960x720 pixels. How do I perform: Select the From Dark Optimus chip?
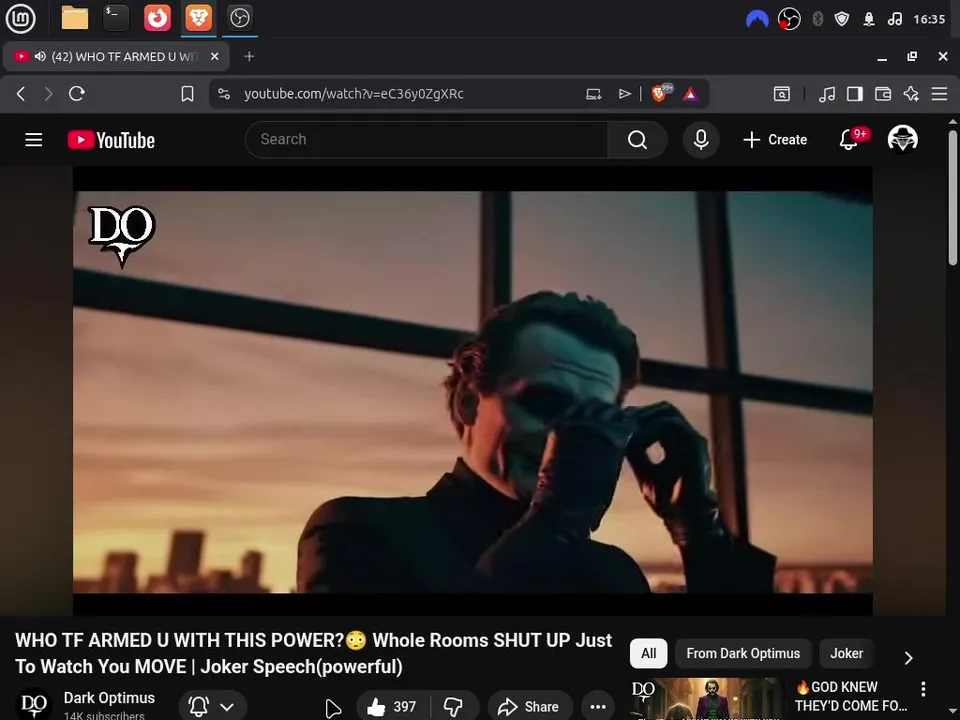click(x=743, y=653)
